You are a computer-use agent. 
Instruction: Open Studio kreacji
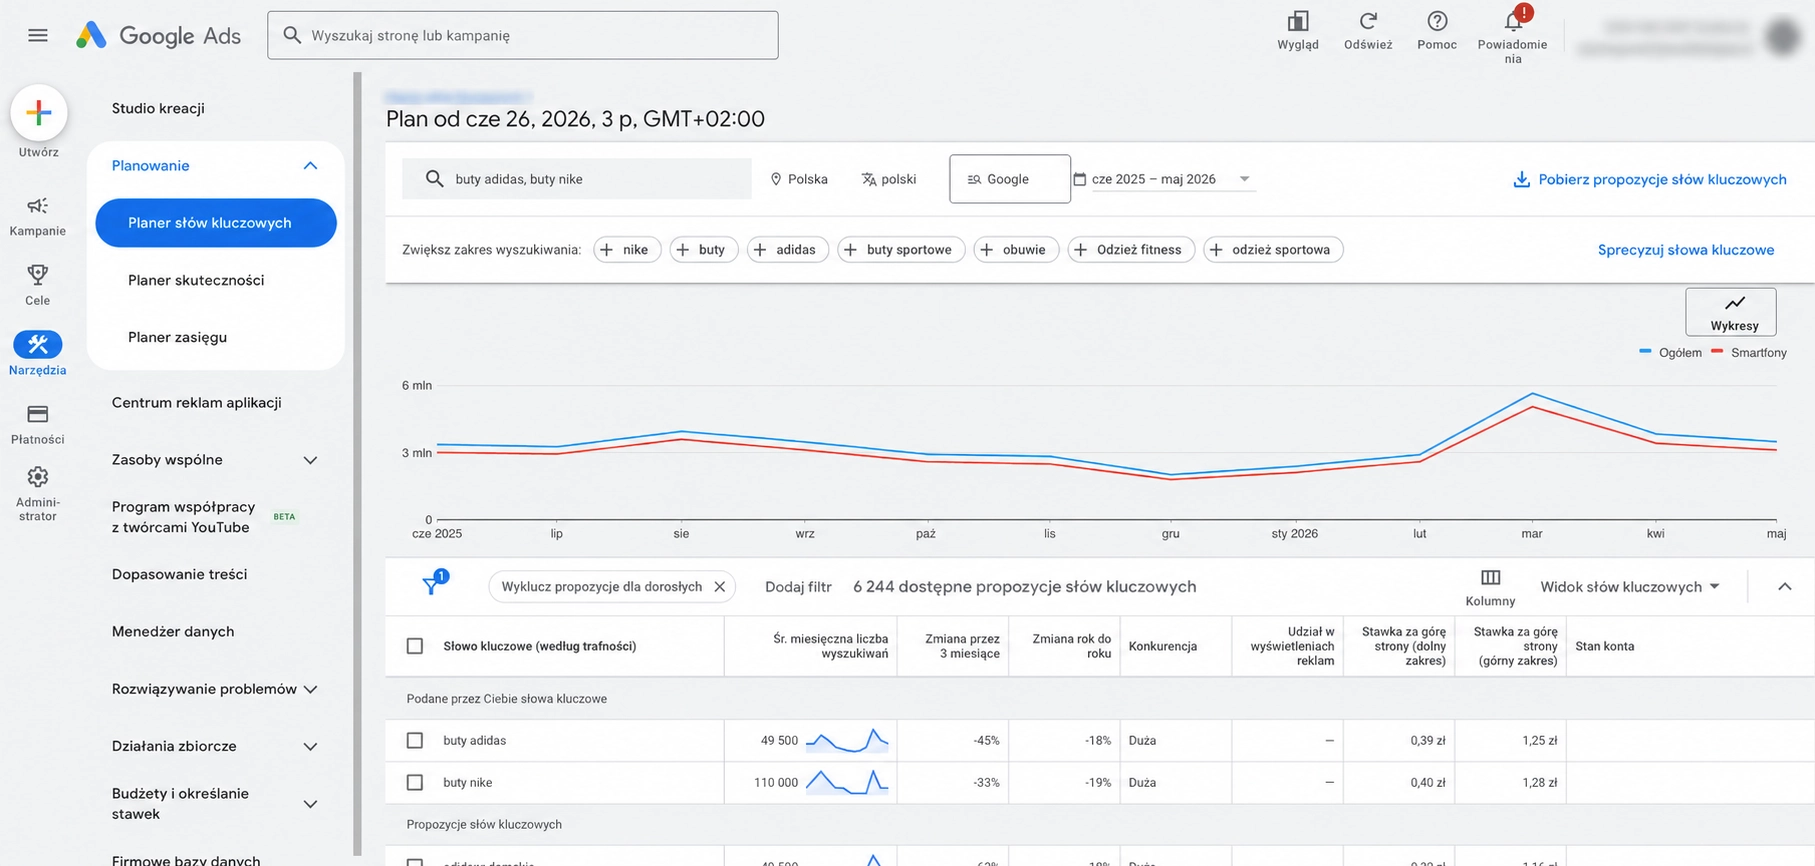pos(158,108)
